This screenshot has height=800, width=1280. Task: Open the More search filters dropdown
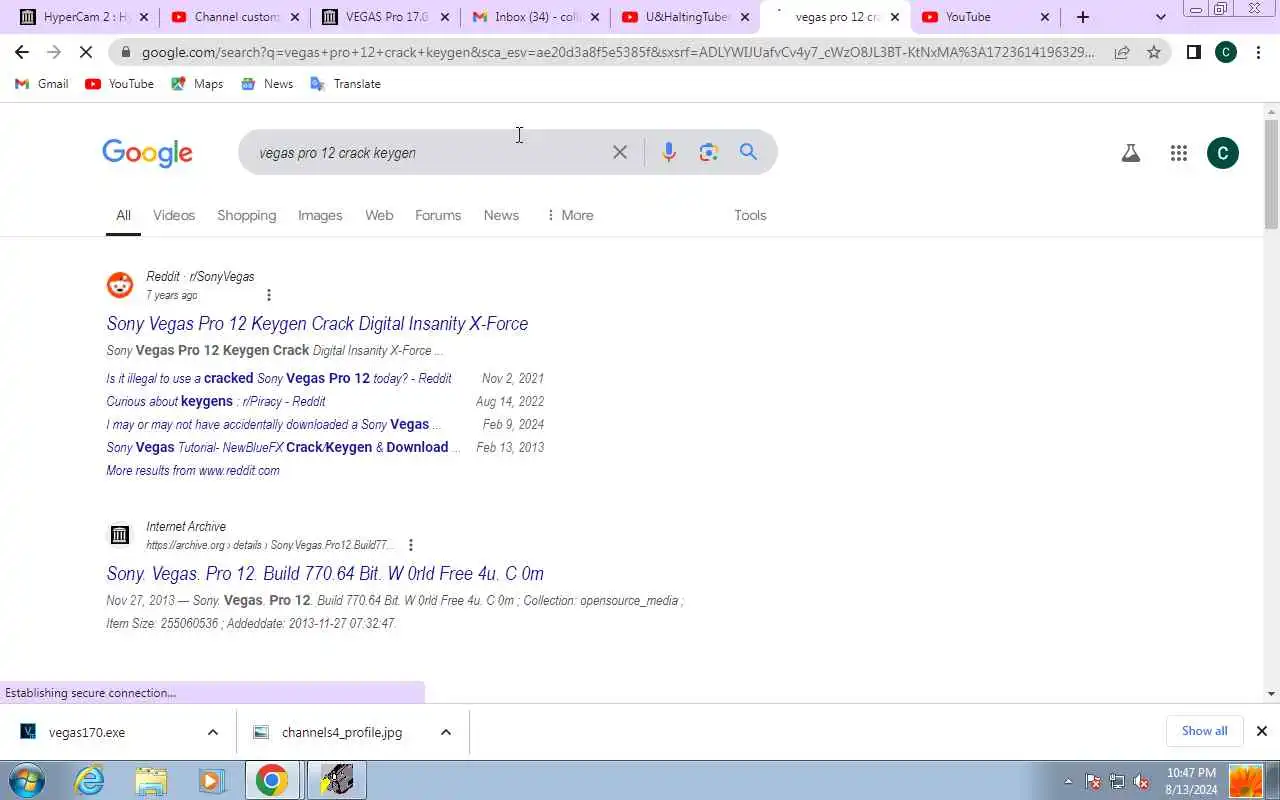pos(570,215)
